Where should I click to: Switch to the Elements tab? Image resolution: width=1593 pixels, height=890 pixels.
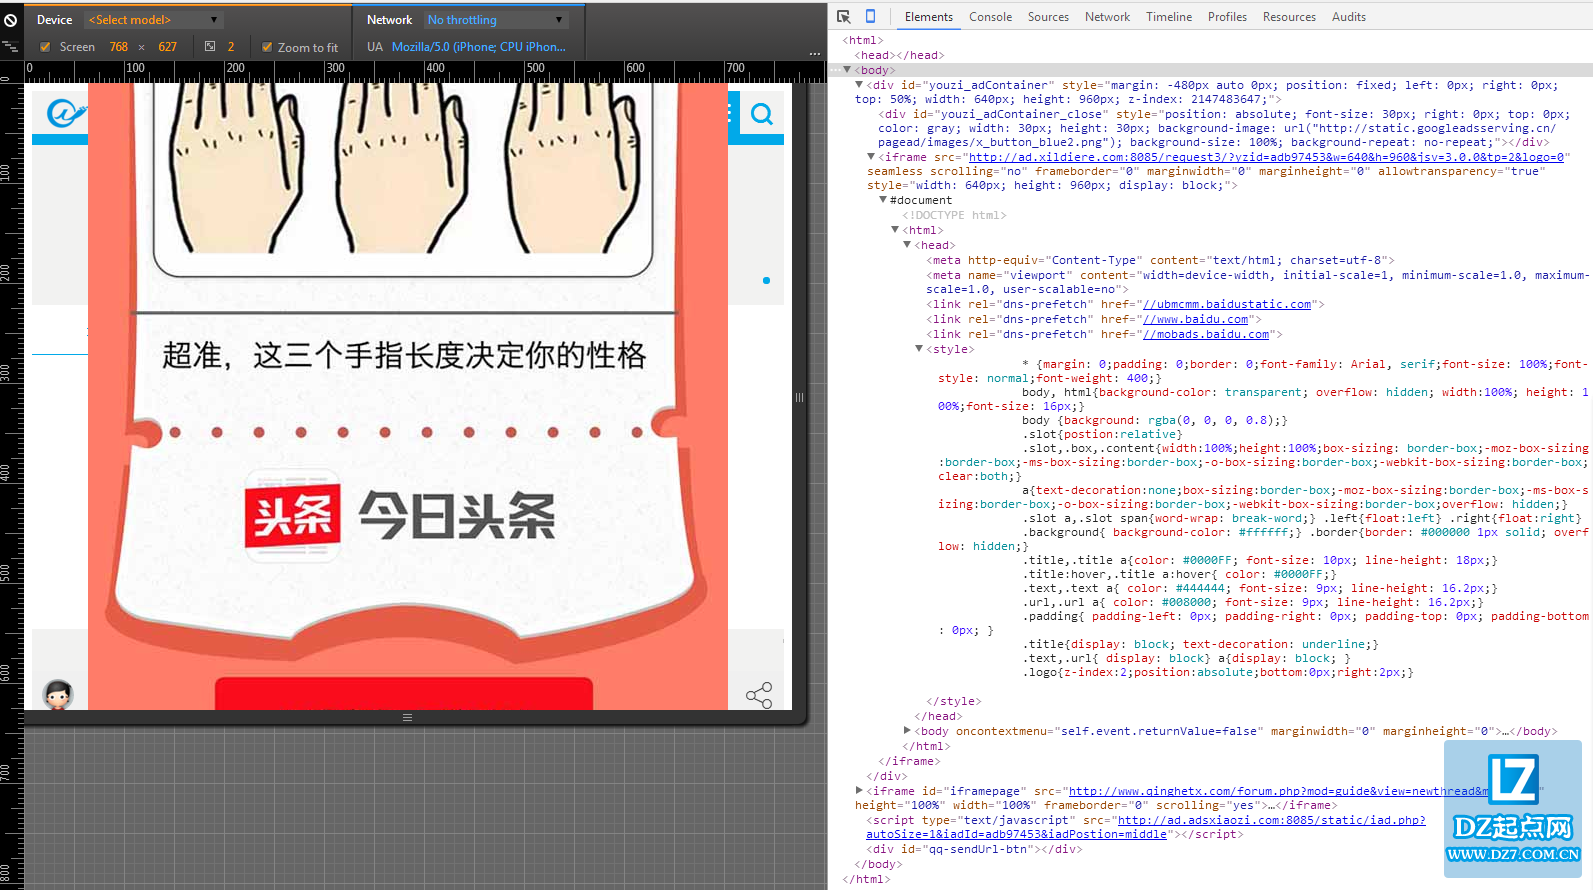tap(929, 17)
